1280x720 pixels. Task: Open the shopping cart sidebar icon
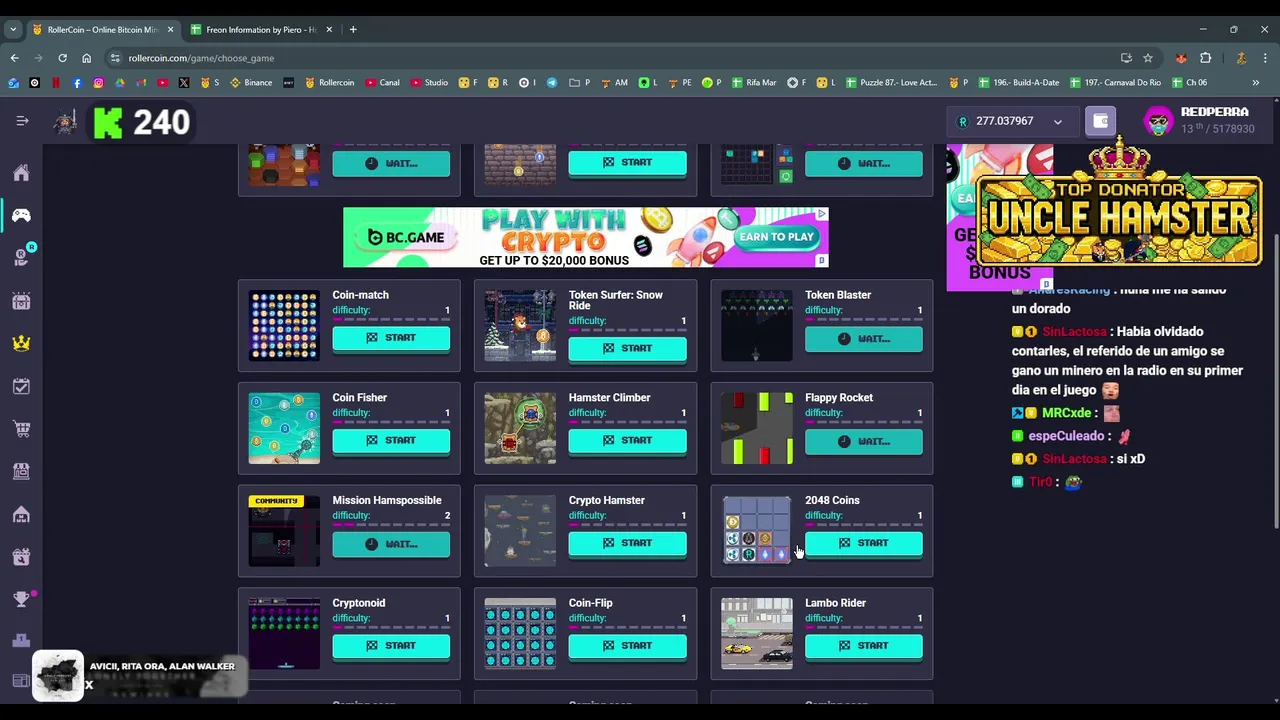[21, 429]
